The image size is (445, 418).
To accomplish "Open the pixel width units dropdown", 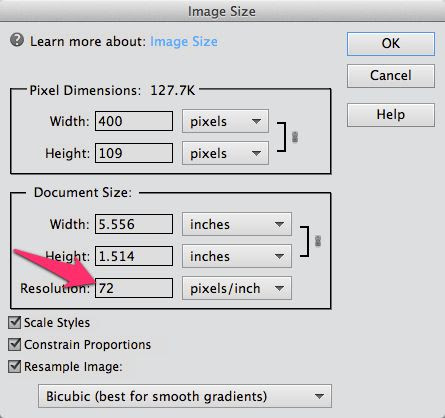I will click(225, 121).
